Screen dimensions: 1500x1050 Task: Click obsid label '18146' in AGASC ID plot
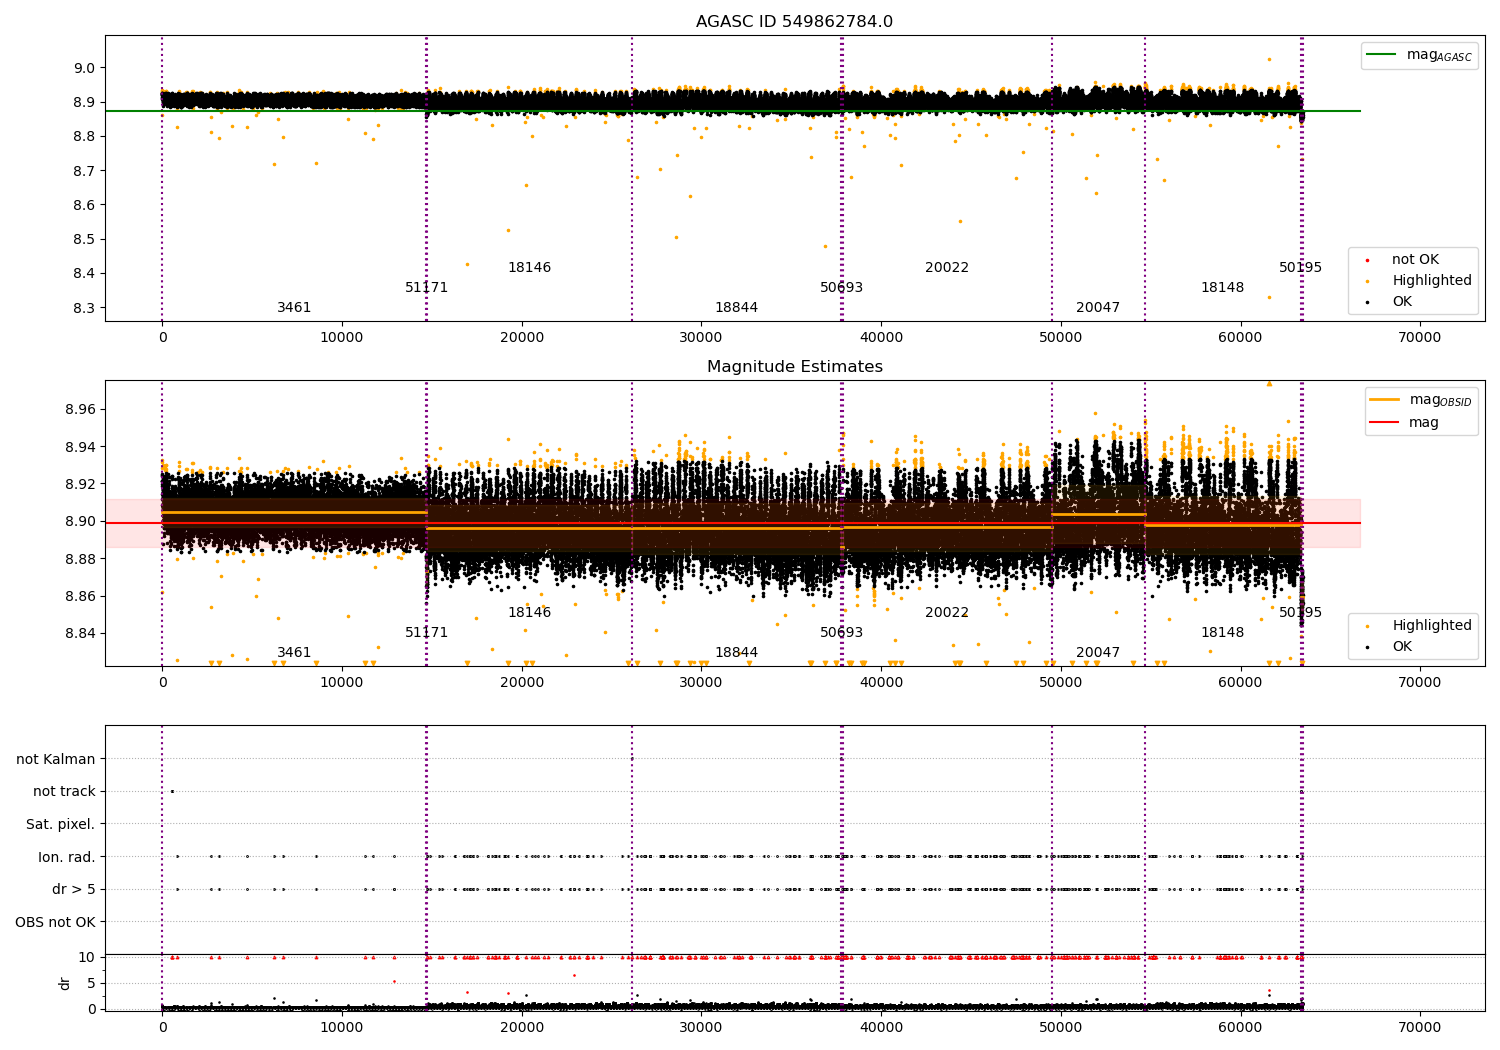click(x=529, y=268)
